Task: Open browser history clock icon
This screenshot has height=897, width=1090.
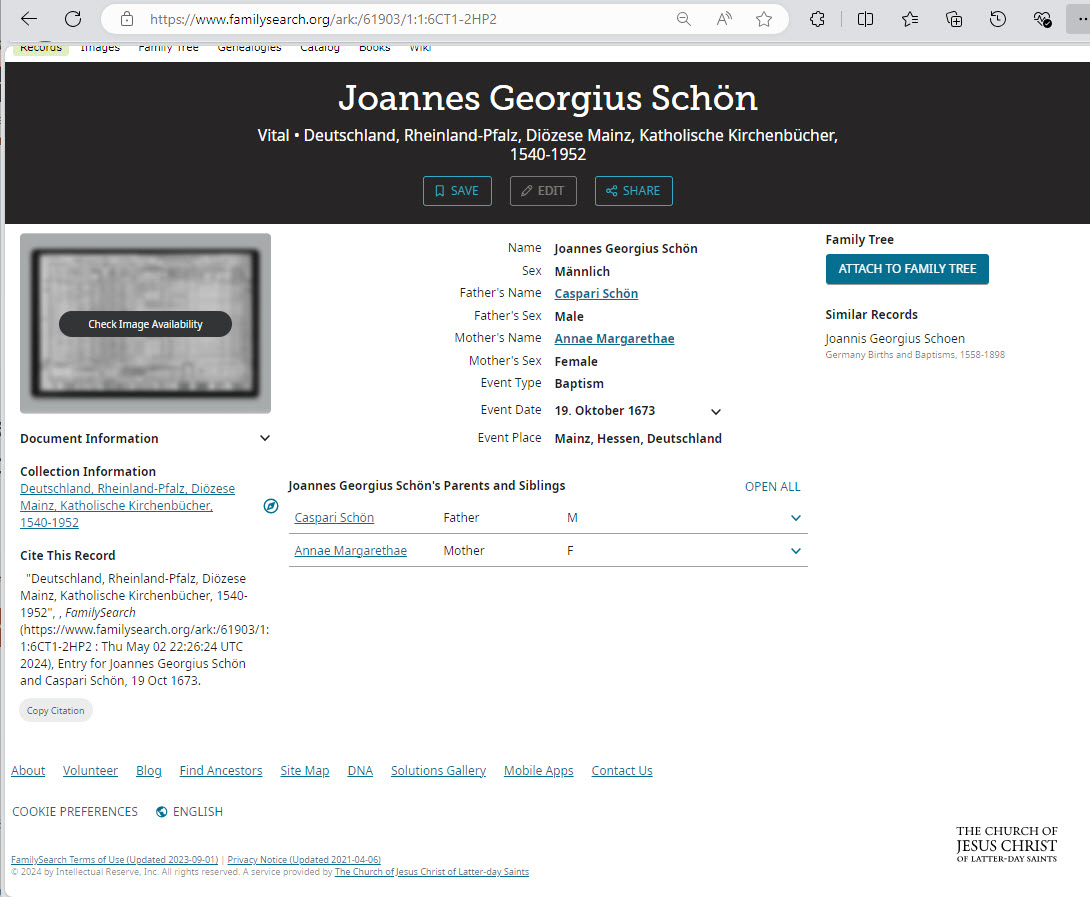Action: pyautogui.click(x=997, y=19)
